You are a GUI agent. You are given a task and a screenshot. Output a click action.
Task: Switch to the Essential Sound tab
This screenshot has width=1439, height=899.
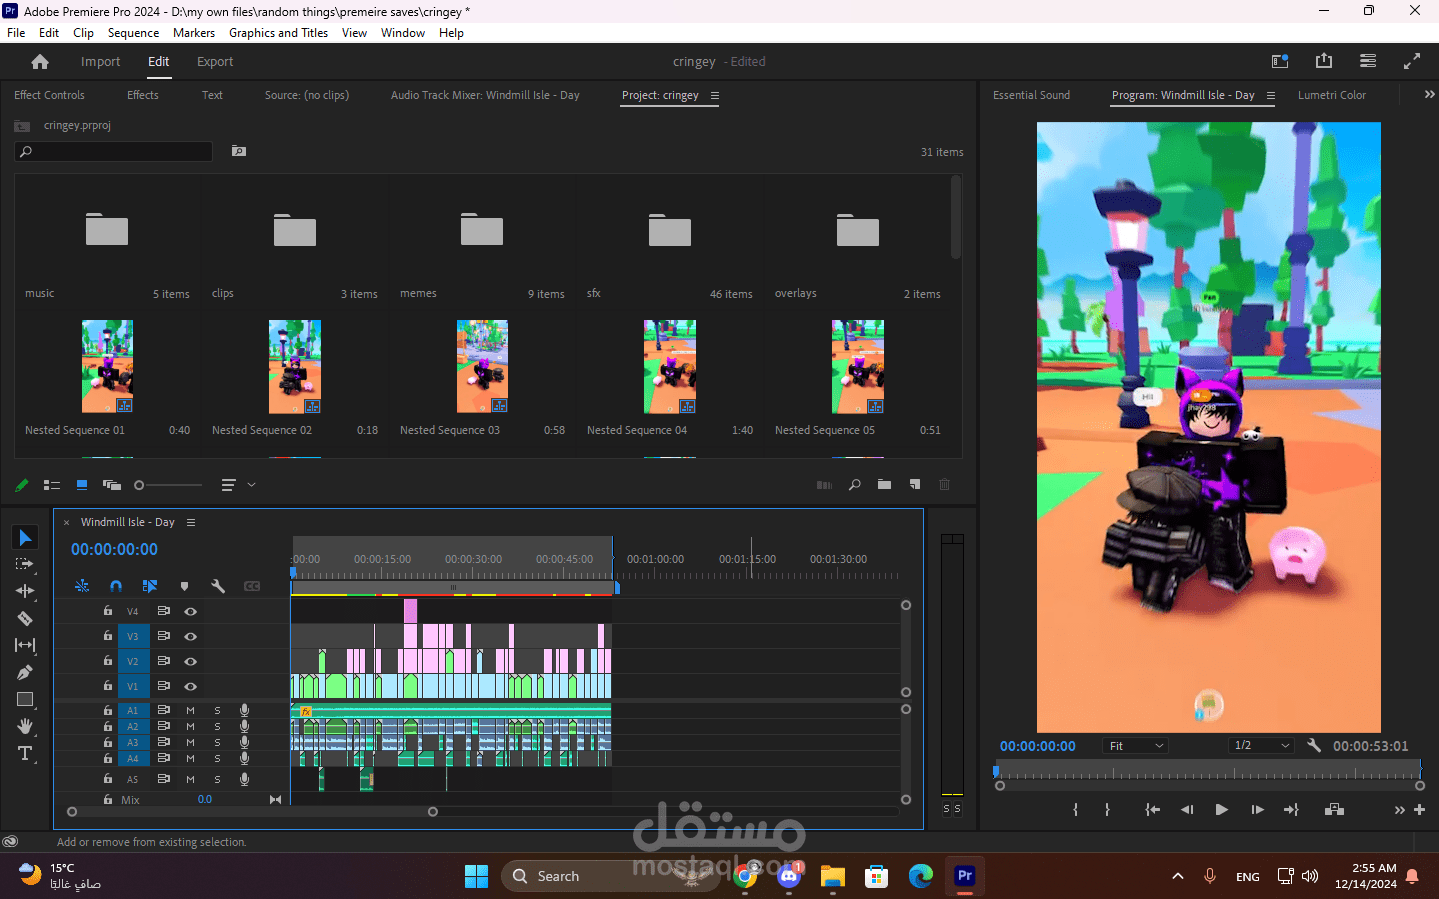(1031, 95)
